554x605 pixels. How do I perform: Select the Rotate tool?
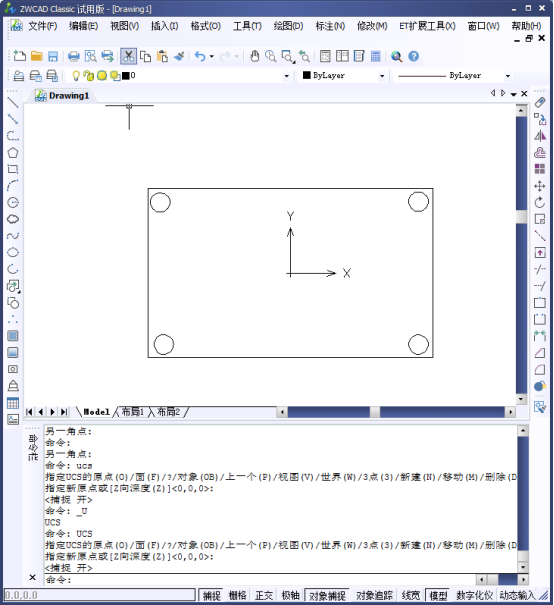(540, 202)
